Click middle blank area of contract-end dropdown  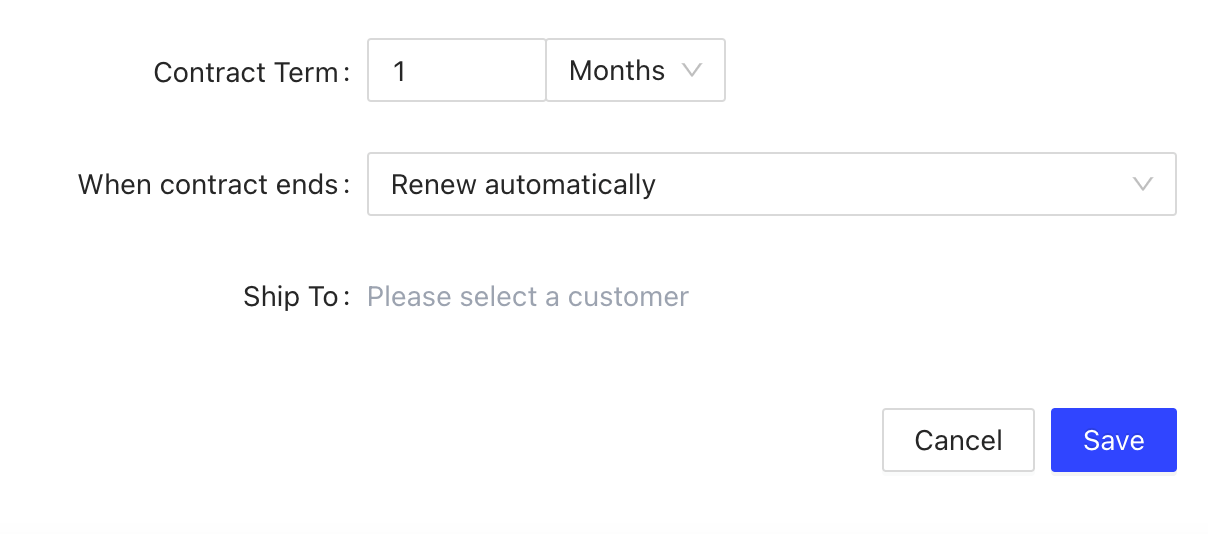click(x=880, y=184)
